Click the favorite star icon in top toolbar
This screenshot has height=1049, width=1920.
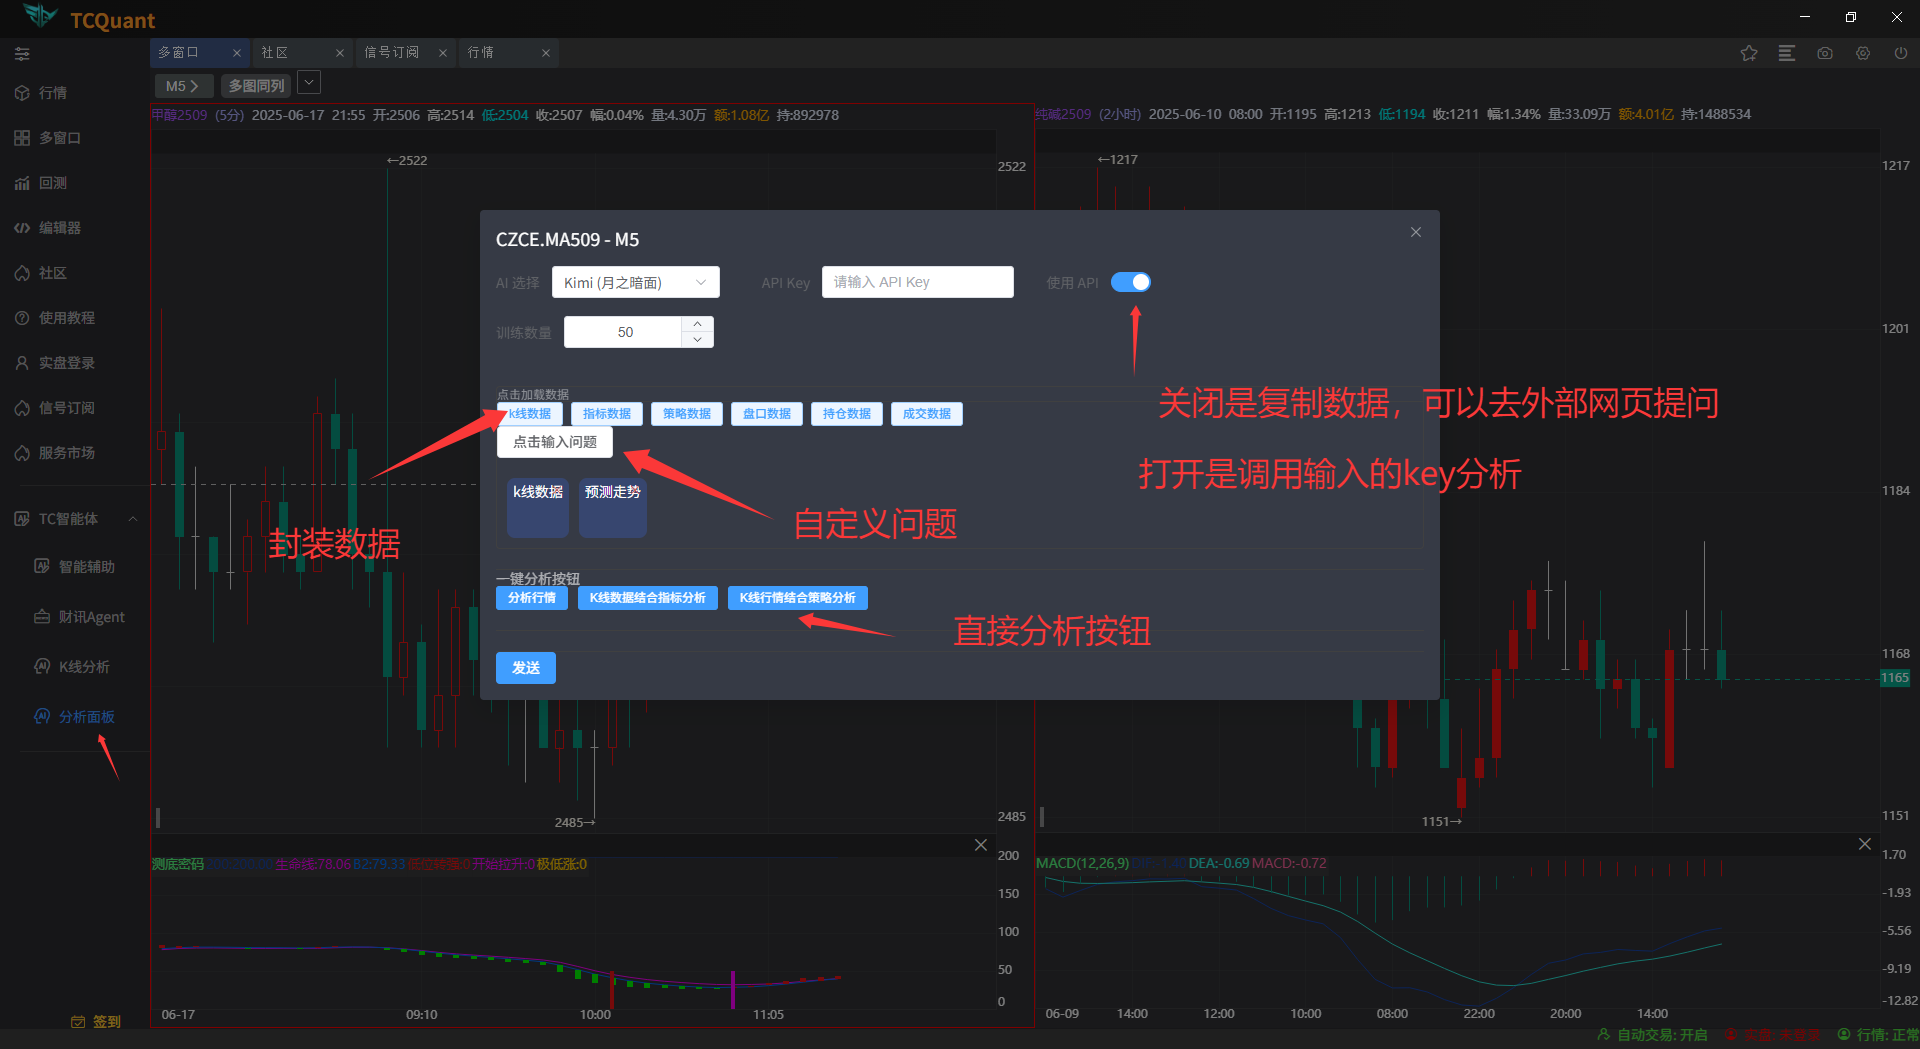(x=1748, y=53)
